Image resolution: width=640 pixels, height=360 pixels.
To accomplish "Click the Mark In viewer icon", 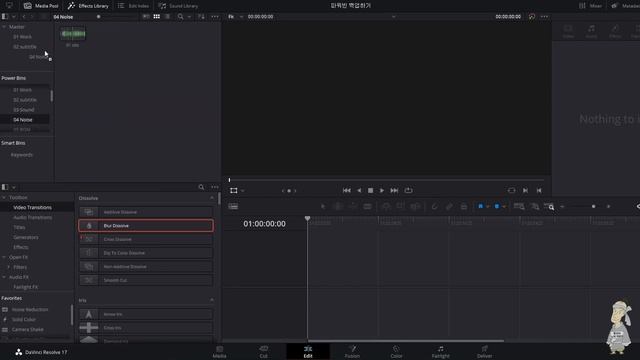I will [x=525, y=191].
